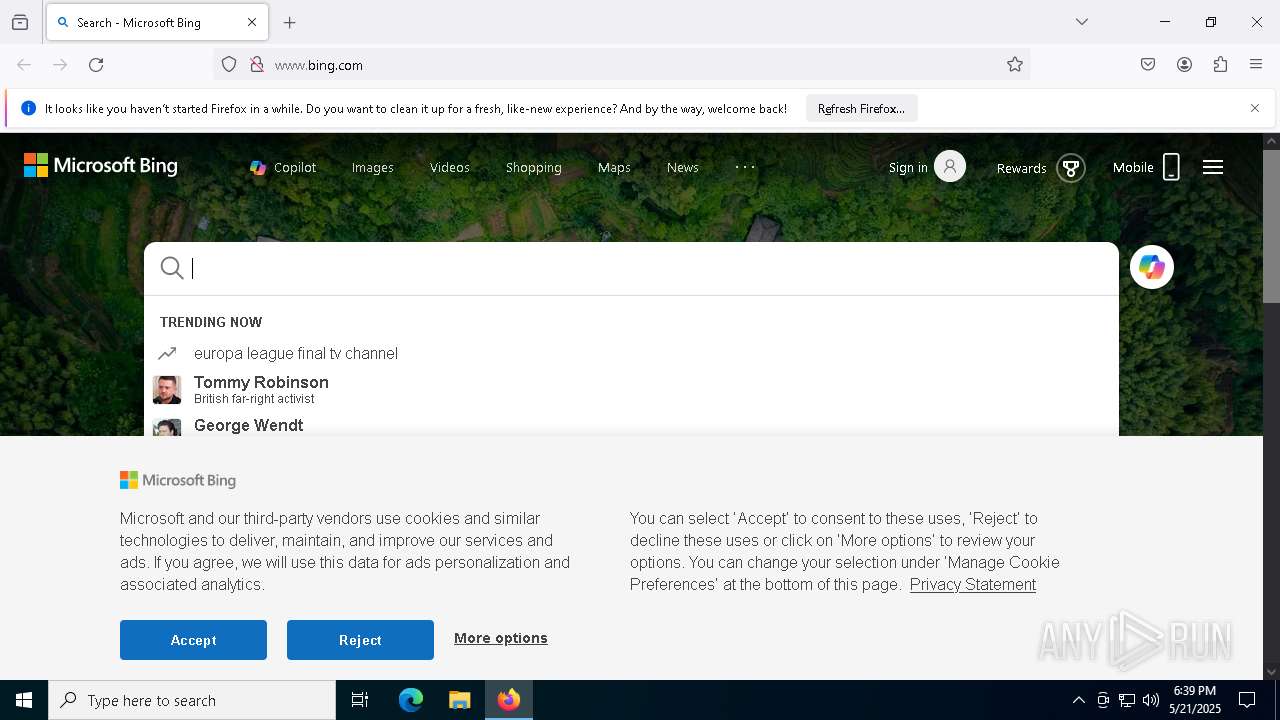
Task: Reject cookies in the consent banner
Action: [360, 640]
